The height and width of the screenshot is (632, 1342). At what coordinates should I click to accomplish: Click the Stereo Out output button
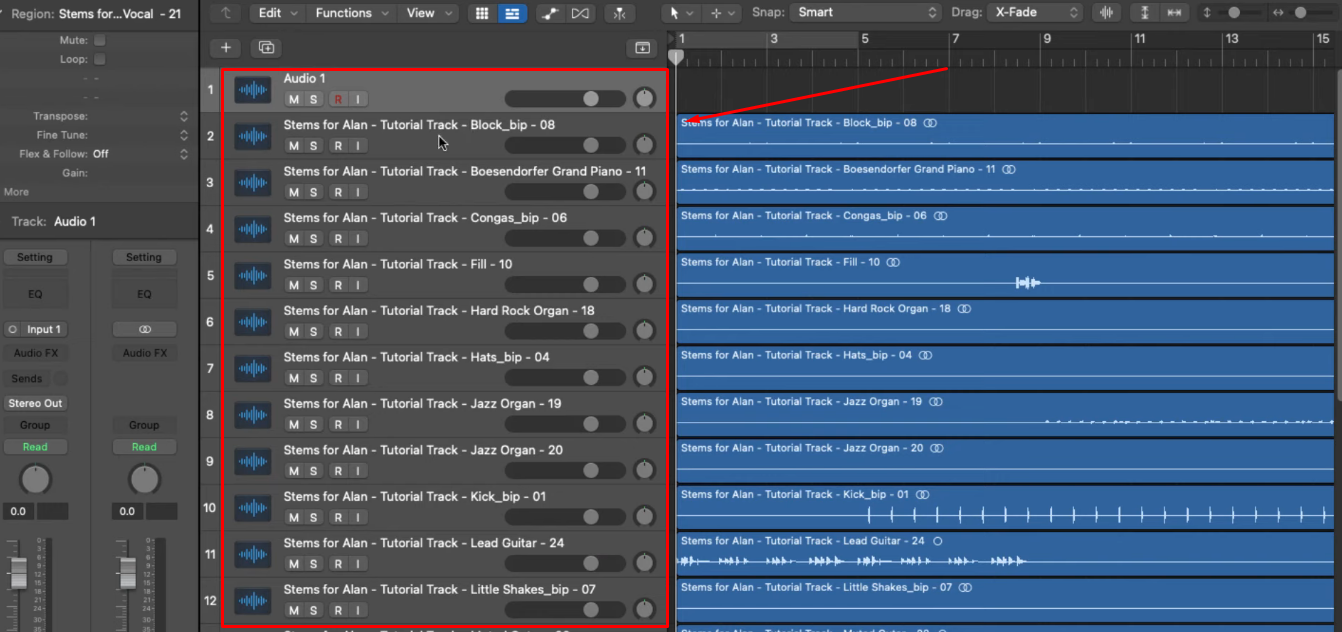(x=35, y=403)
